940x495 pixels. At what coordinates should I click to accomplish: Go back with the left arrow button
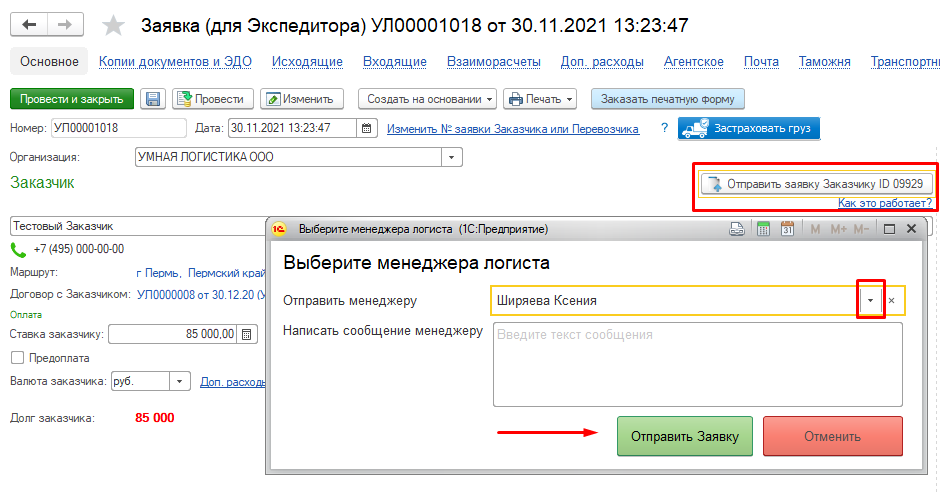point(29,25)
